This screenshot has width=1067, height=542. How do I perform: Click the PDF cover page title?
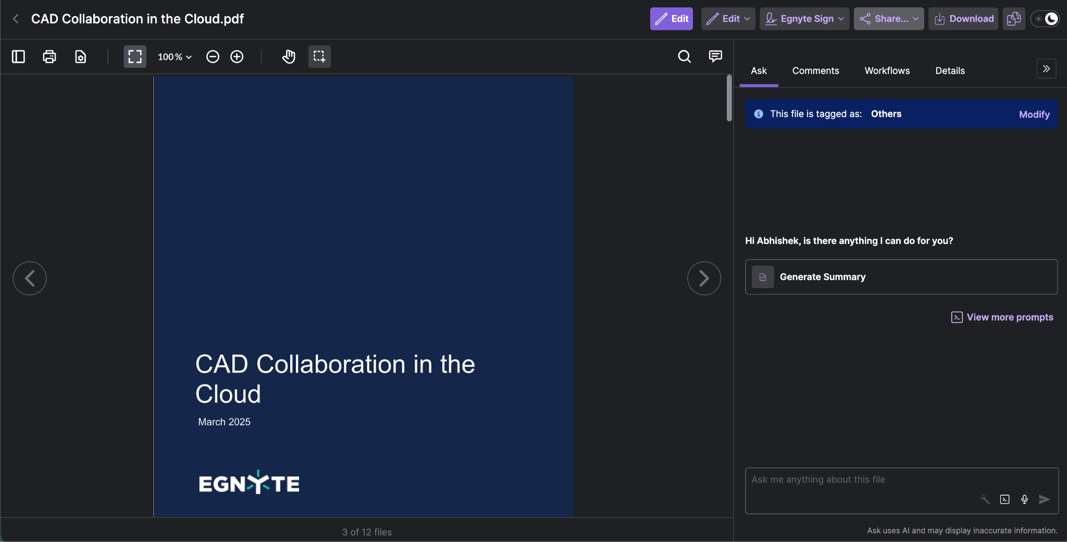335,379
